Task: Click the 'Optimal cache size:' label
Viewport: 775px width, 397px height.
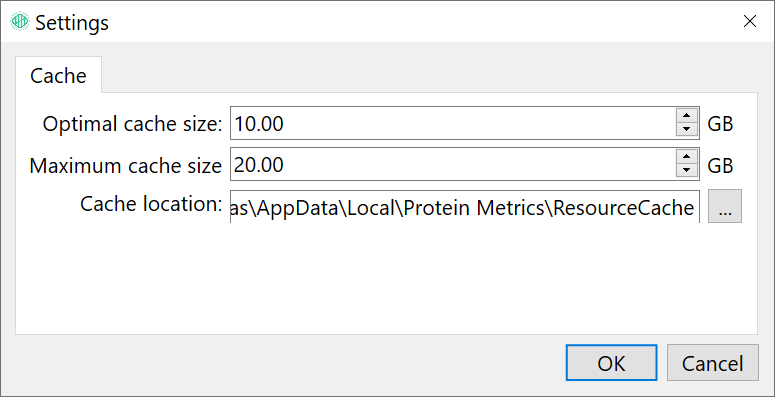Action: point(132,124)
